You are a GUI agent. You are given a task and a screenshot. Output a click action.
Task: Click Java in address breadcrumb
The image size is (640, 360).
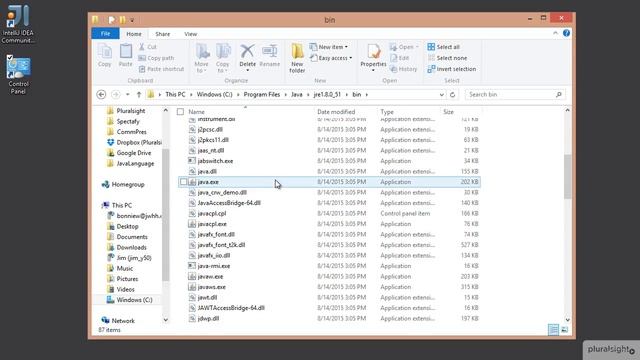pos(297,94)
